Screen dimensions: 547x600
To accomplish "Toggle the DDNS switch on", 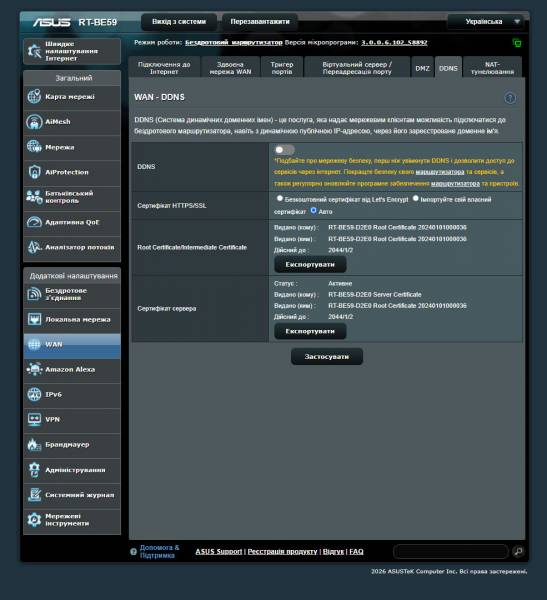I will tap(284, 150).
